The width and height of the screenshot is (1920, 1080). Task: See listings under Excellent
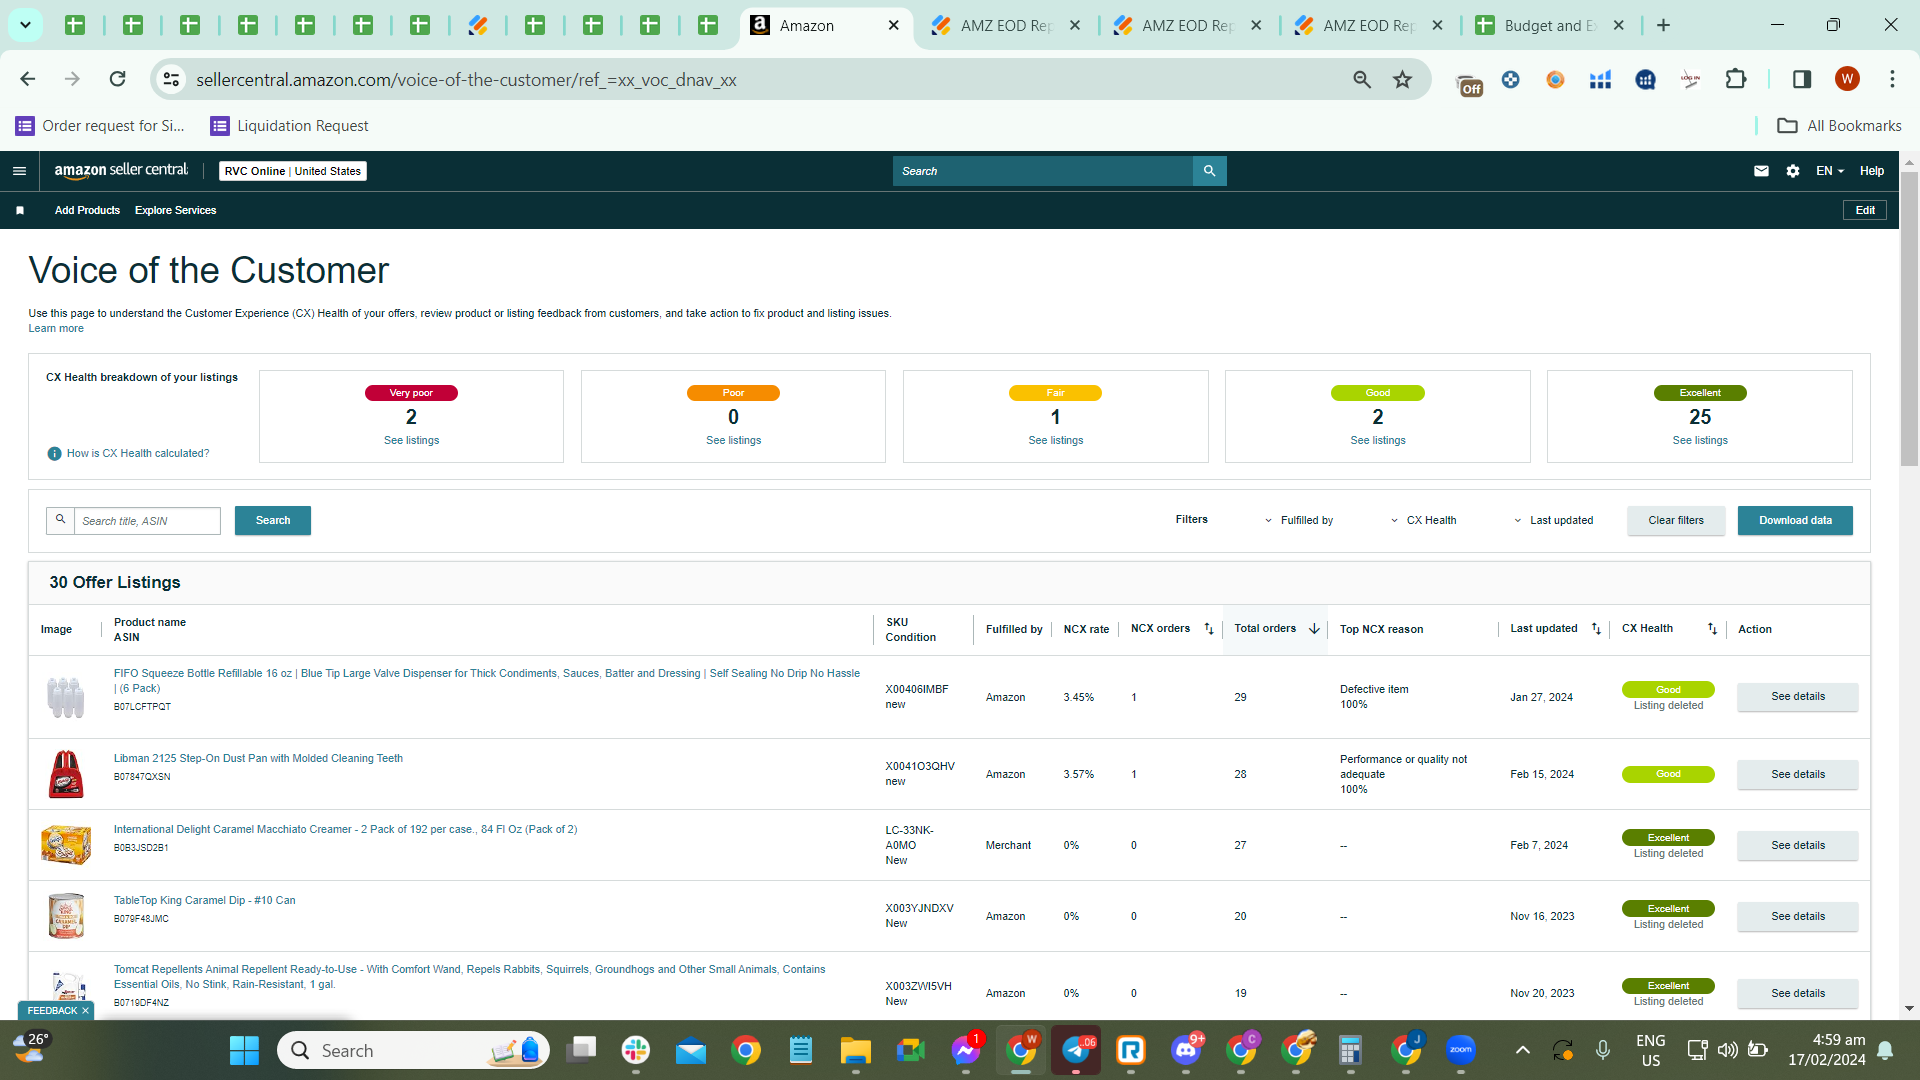1699,440
